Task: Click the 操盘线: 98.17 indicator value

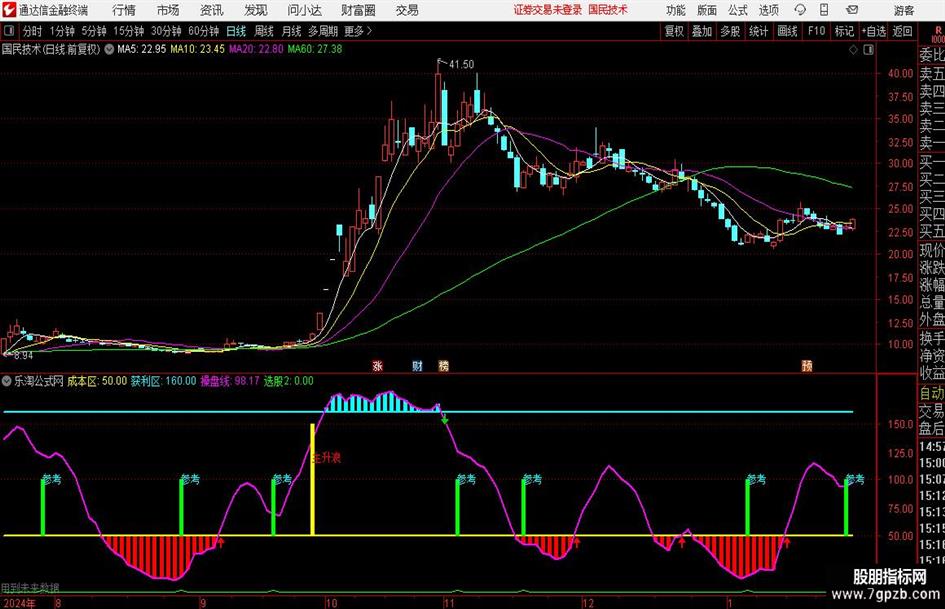Action: [230, 381]
